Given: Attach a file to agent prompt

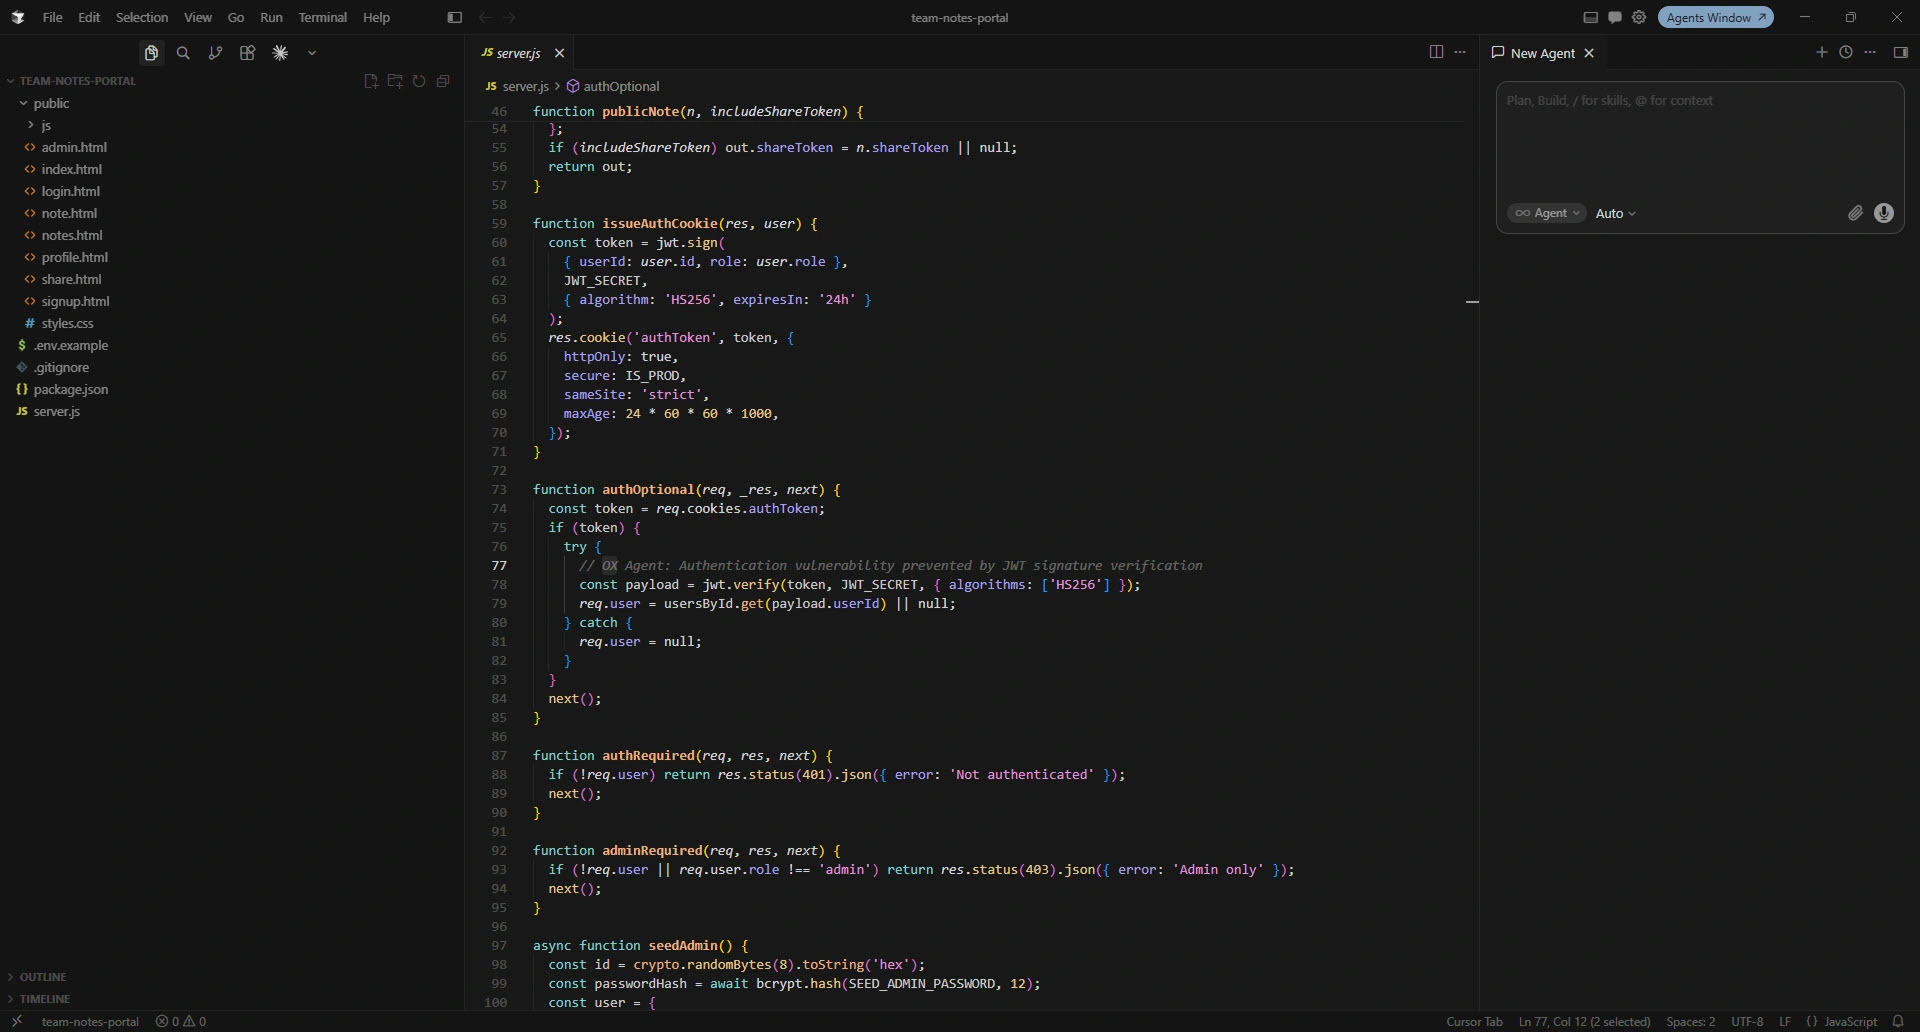Looking at the screenshot, I should click(1855, 213).
